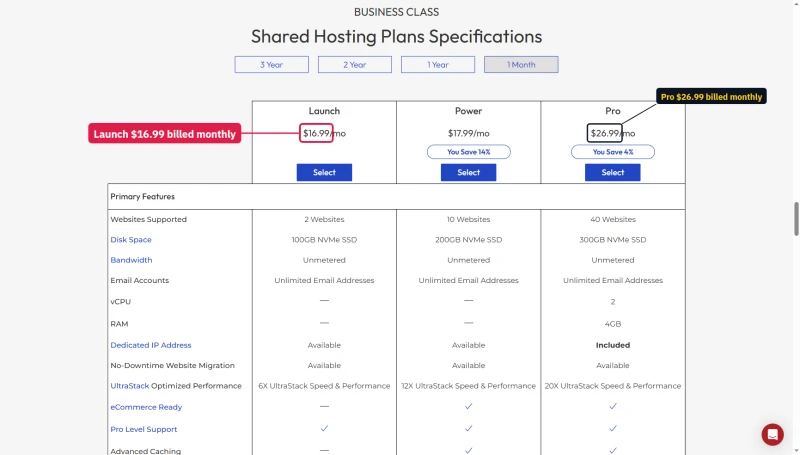Click the 12X UltraStack Speed & Performance cell
This screenshot has height=455, width=800.
[468, 386]
